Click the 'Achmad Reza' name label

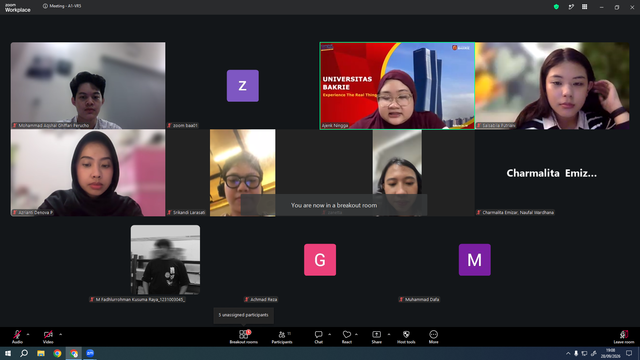pos(261,300)
